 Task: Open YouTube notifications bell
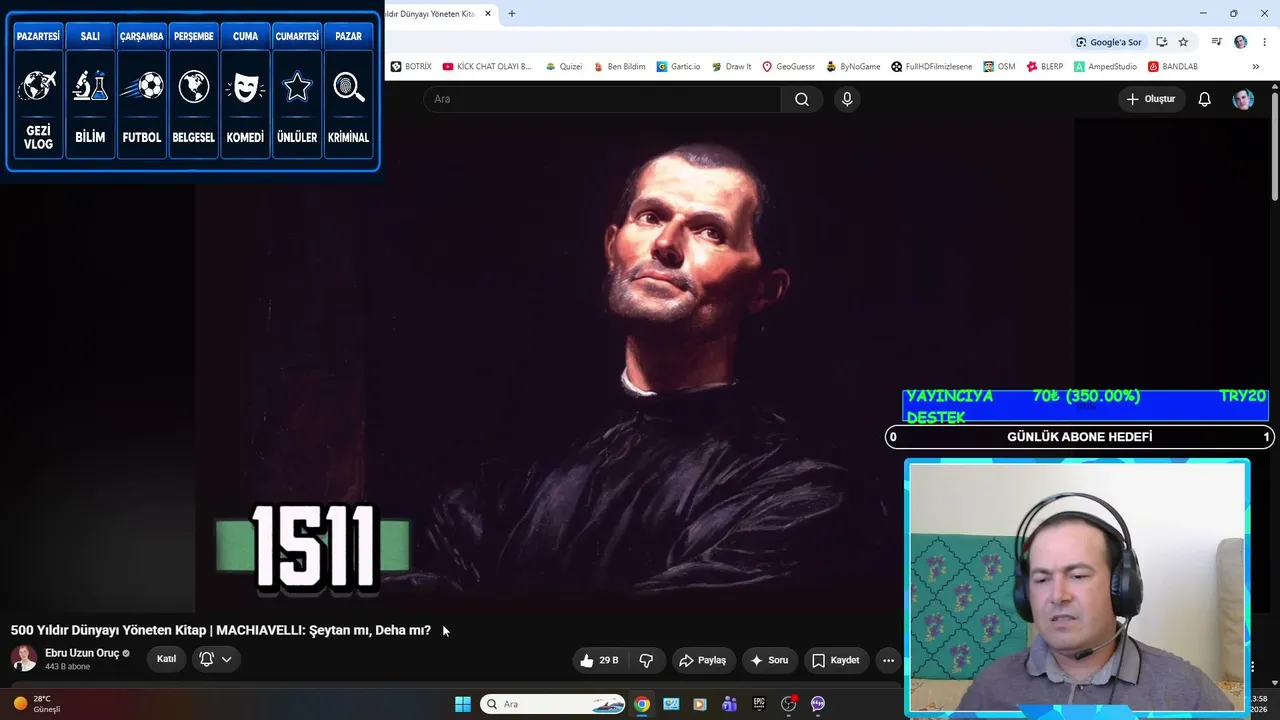tap(1205, 99)
